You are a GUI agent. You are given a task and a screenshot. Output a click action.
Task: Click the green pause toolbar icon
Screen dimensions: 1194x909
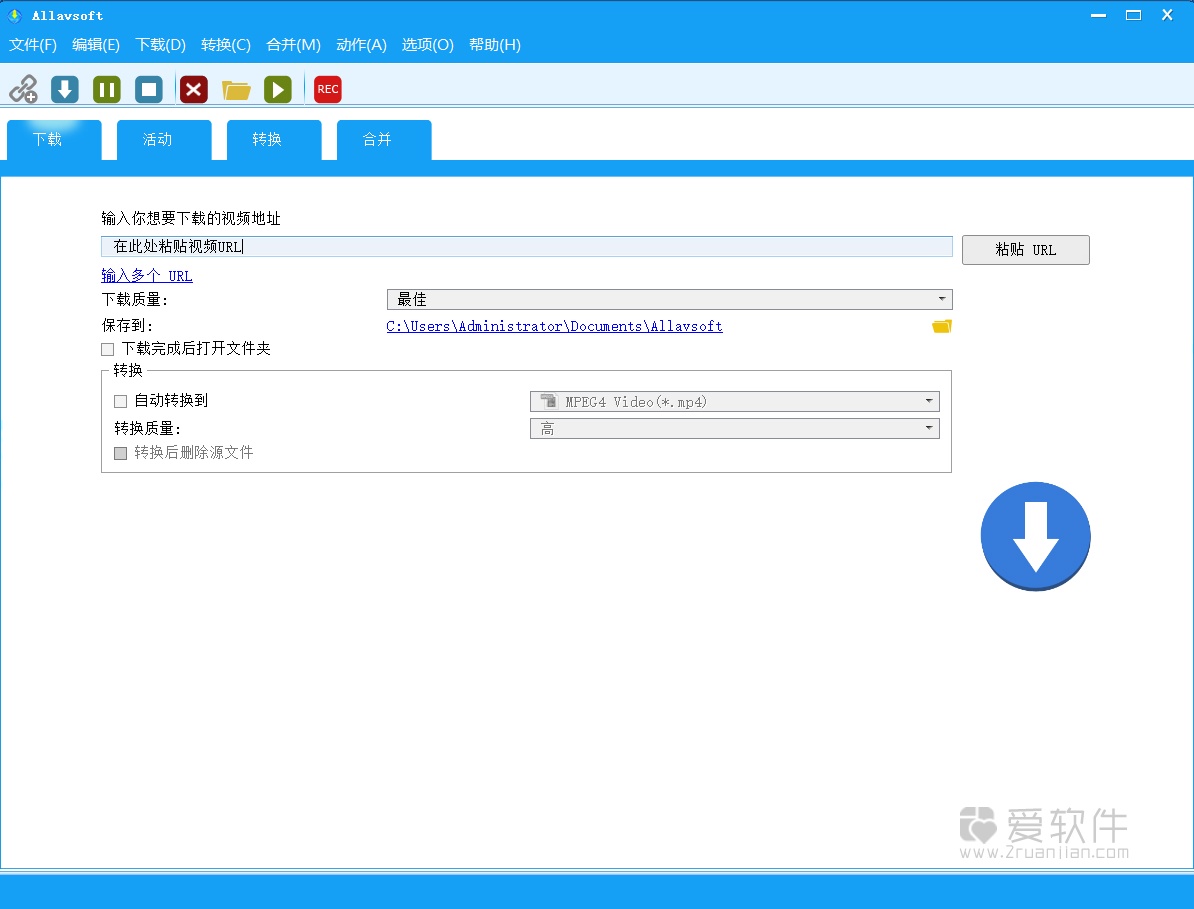107,89
